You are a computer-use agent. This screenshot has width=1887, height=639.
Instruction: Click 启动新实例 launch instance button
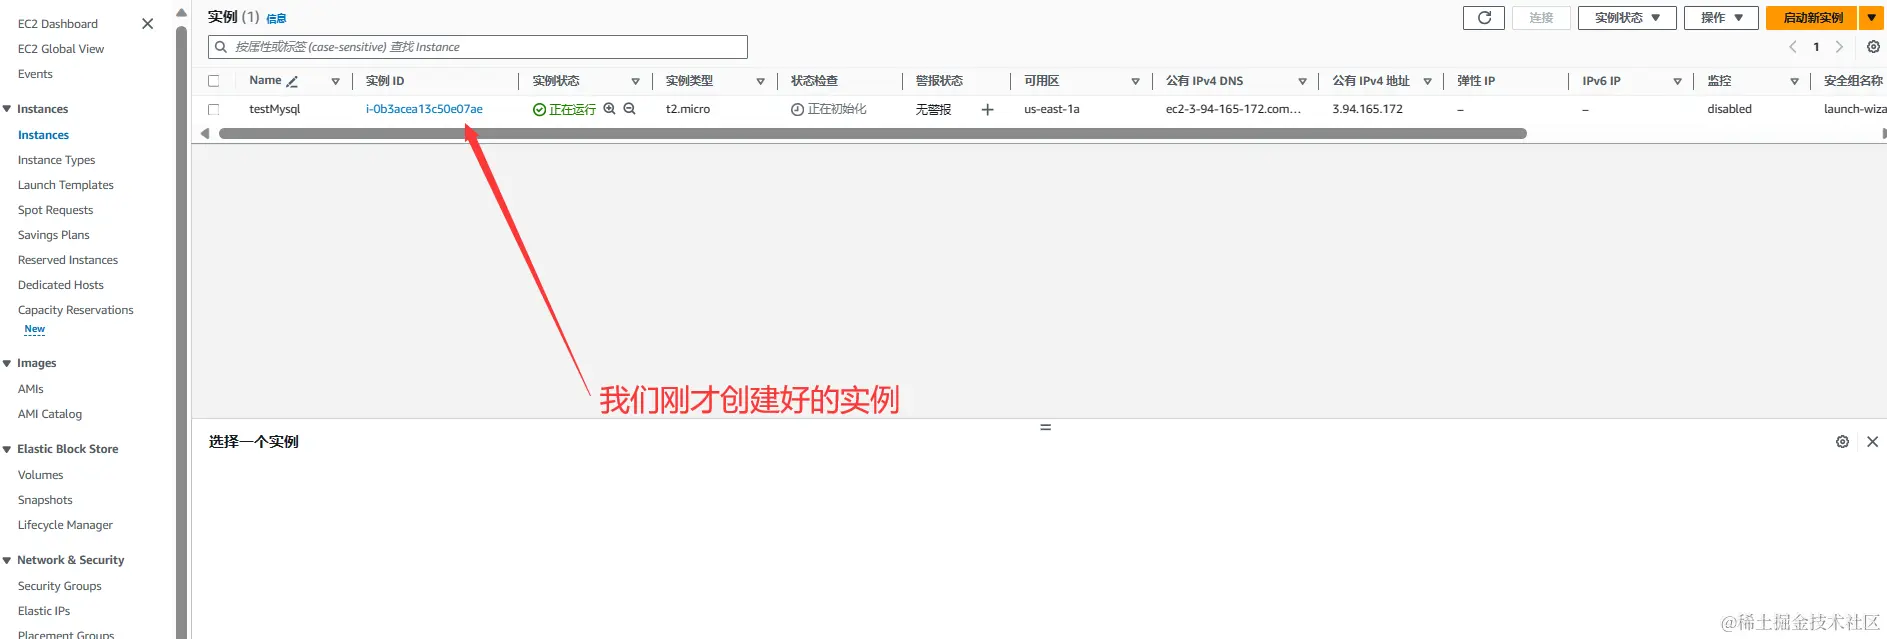(1812, 18)
